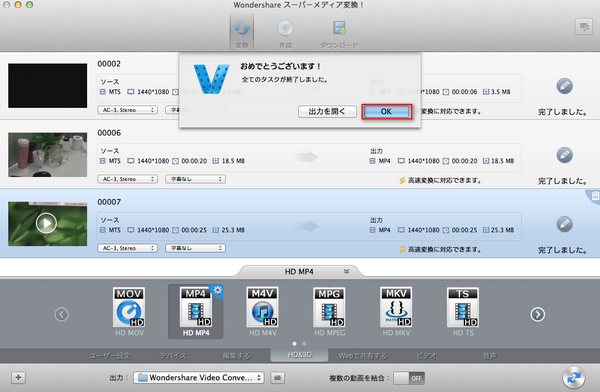Viewport: 600px width, 392px height.
Task: Click the 00002 file name
Action: [109, 64]
